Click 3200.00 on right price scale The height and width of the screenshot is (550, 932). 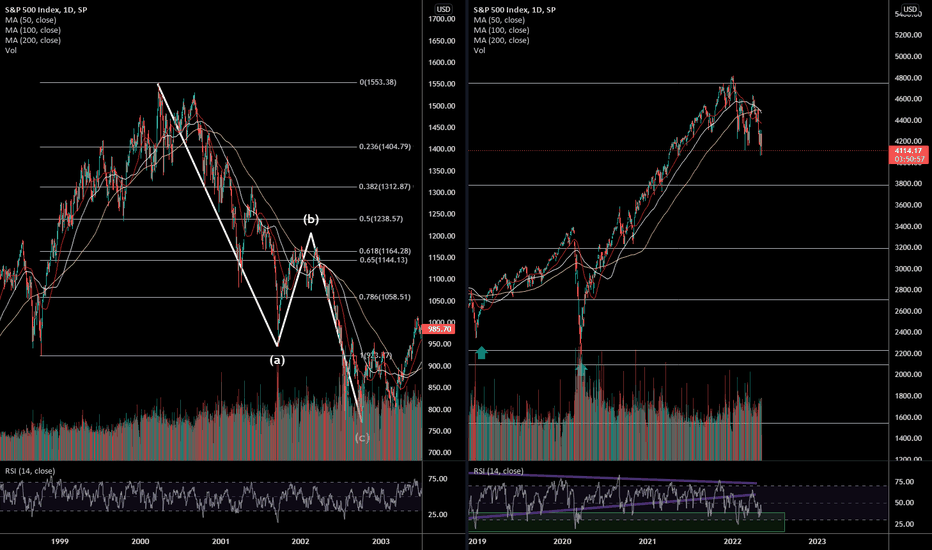pyautogui.click(x=908, y=247)
